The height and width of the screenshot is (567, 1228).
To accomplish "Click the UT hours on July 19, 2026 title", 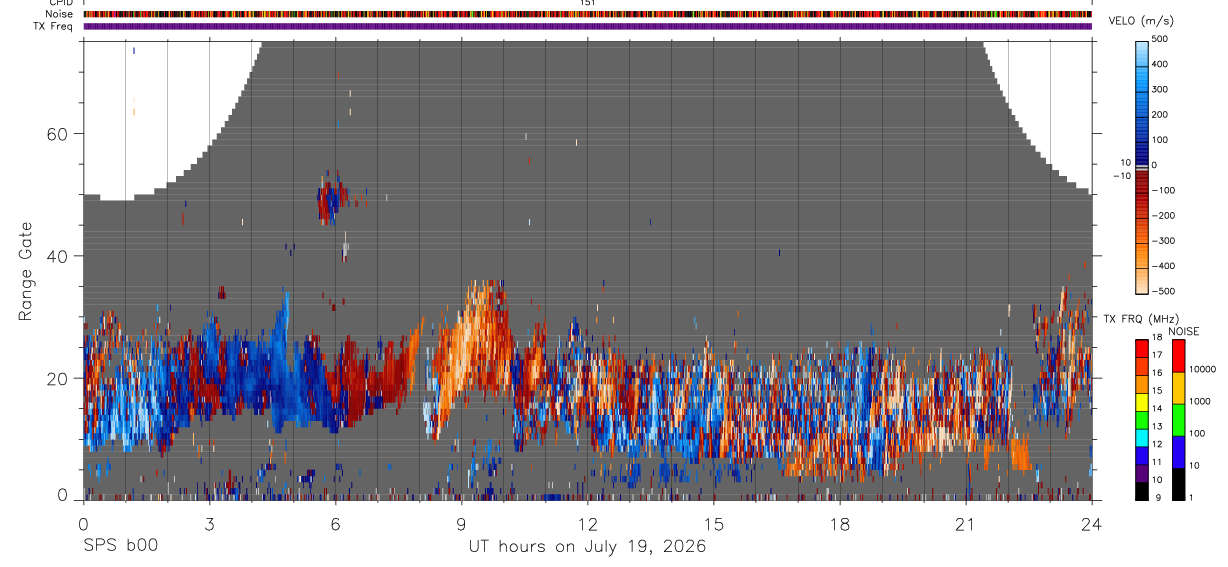I will coord(587,547).
